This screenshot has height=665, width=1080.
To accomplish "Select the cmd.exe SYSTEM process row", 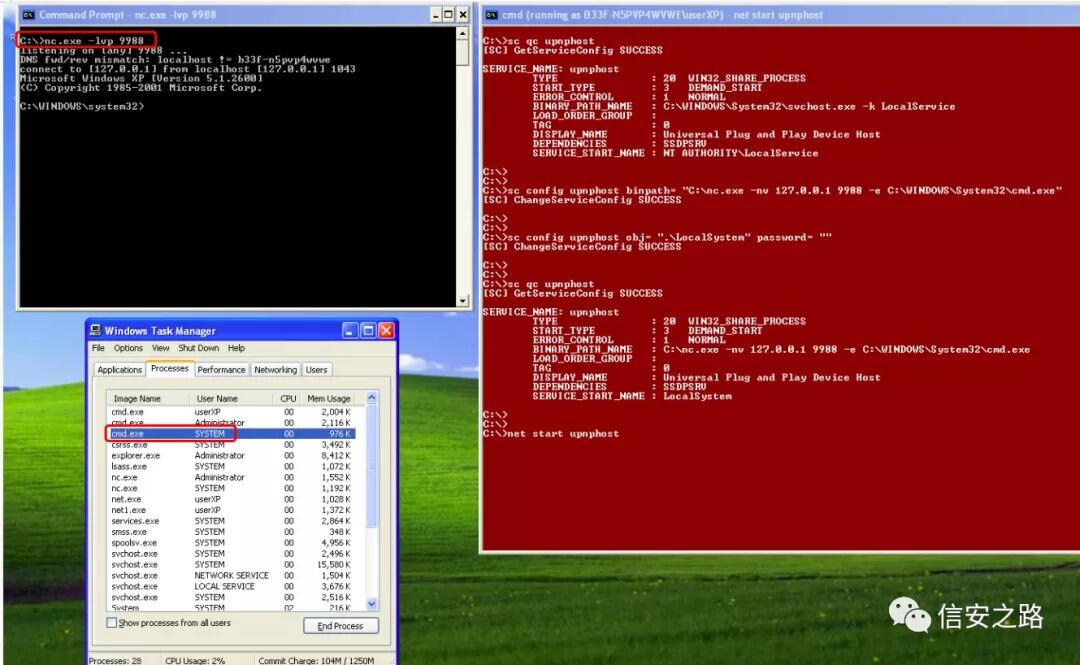I will 231,433.
